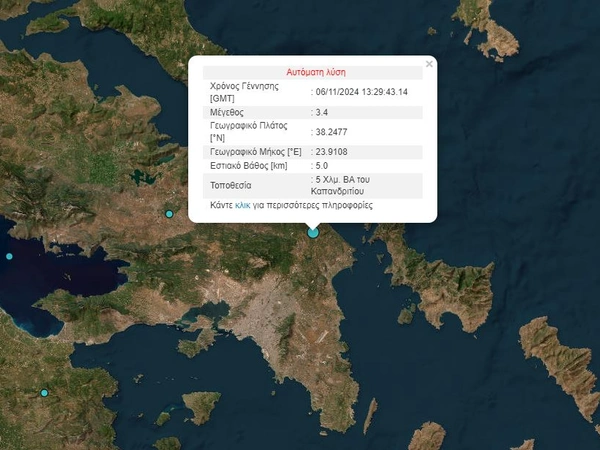The height and width of the screenshot is (450, 600).
Task: Click the longitude value 23.9108
Action: pyautogui.click(x=333, y=151)
